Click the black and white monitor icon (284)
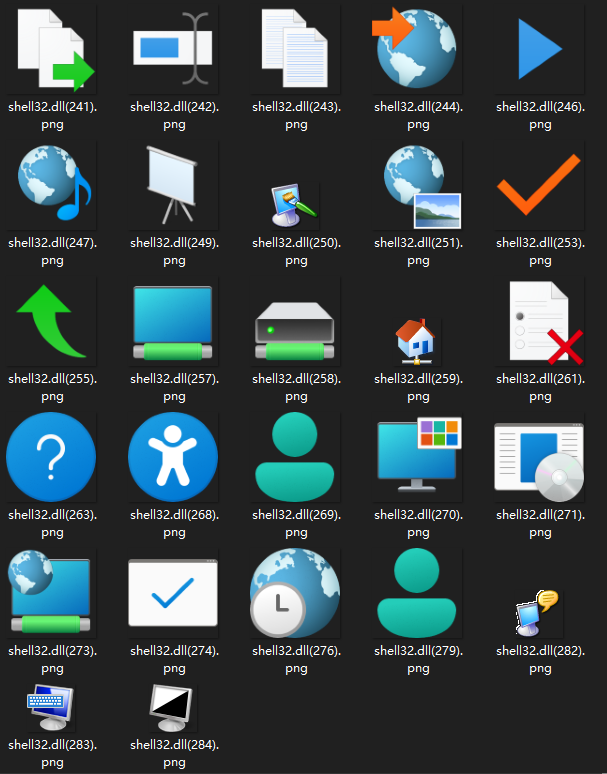This screenshot has height=774, width=607. 171,707
